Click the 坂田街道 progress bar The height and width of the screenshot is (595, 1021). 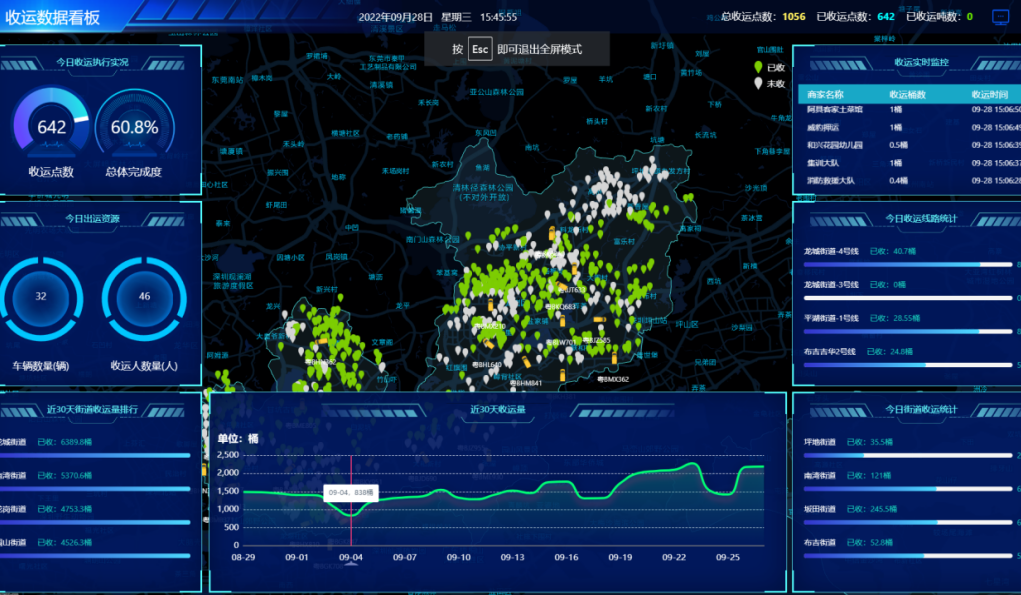(908, 522)
